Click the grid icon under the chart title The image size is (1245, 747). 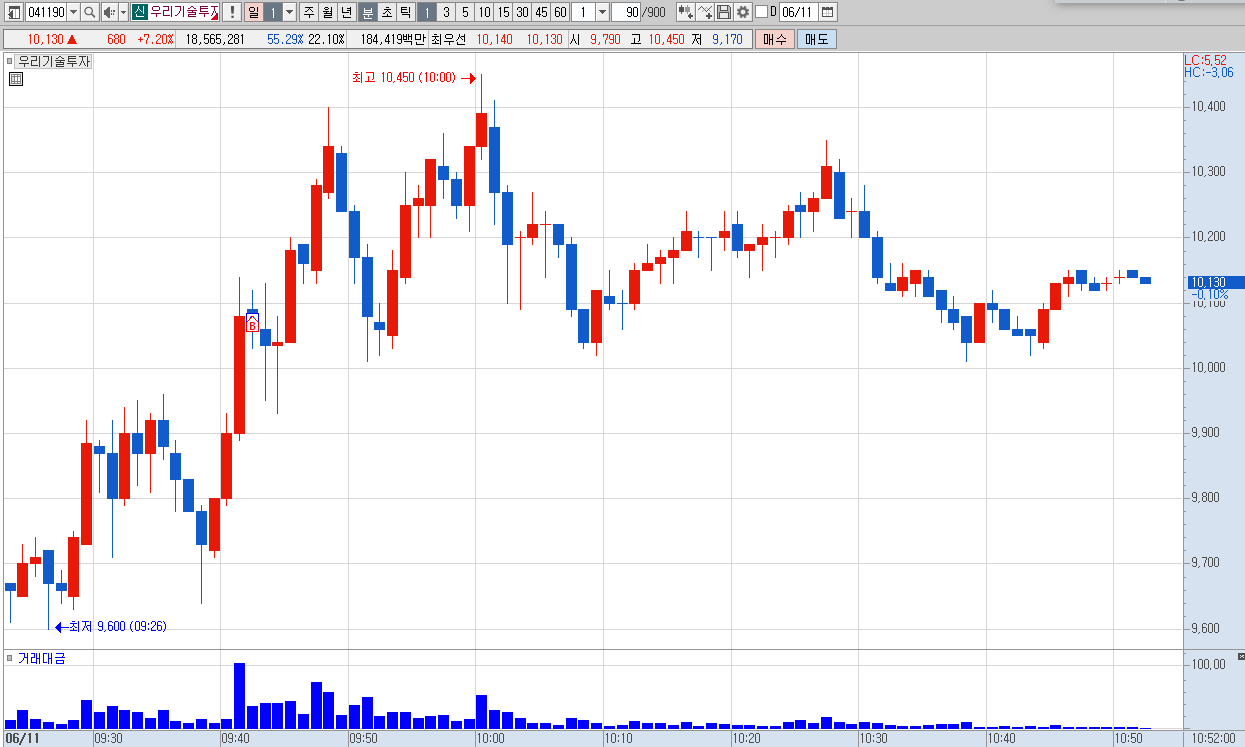click(x=15, y=80)
